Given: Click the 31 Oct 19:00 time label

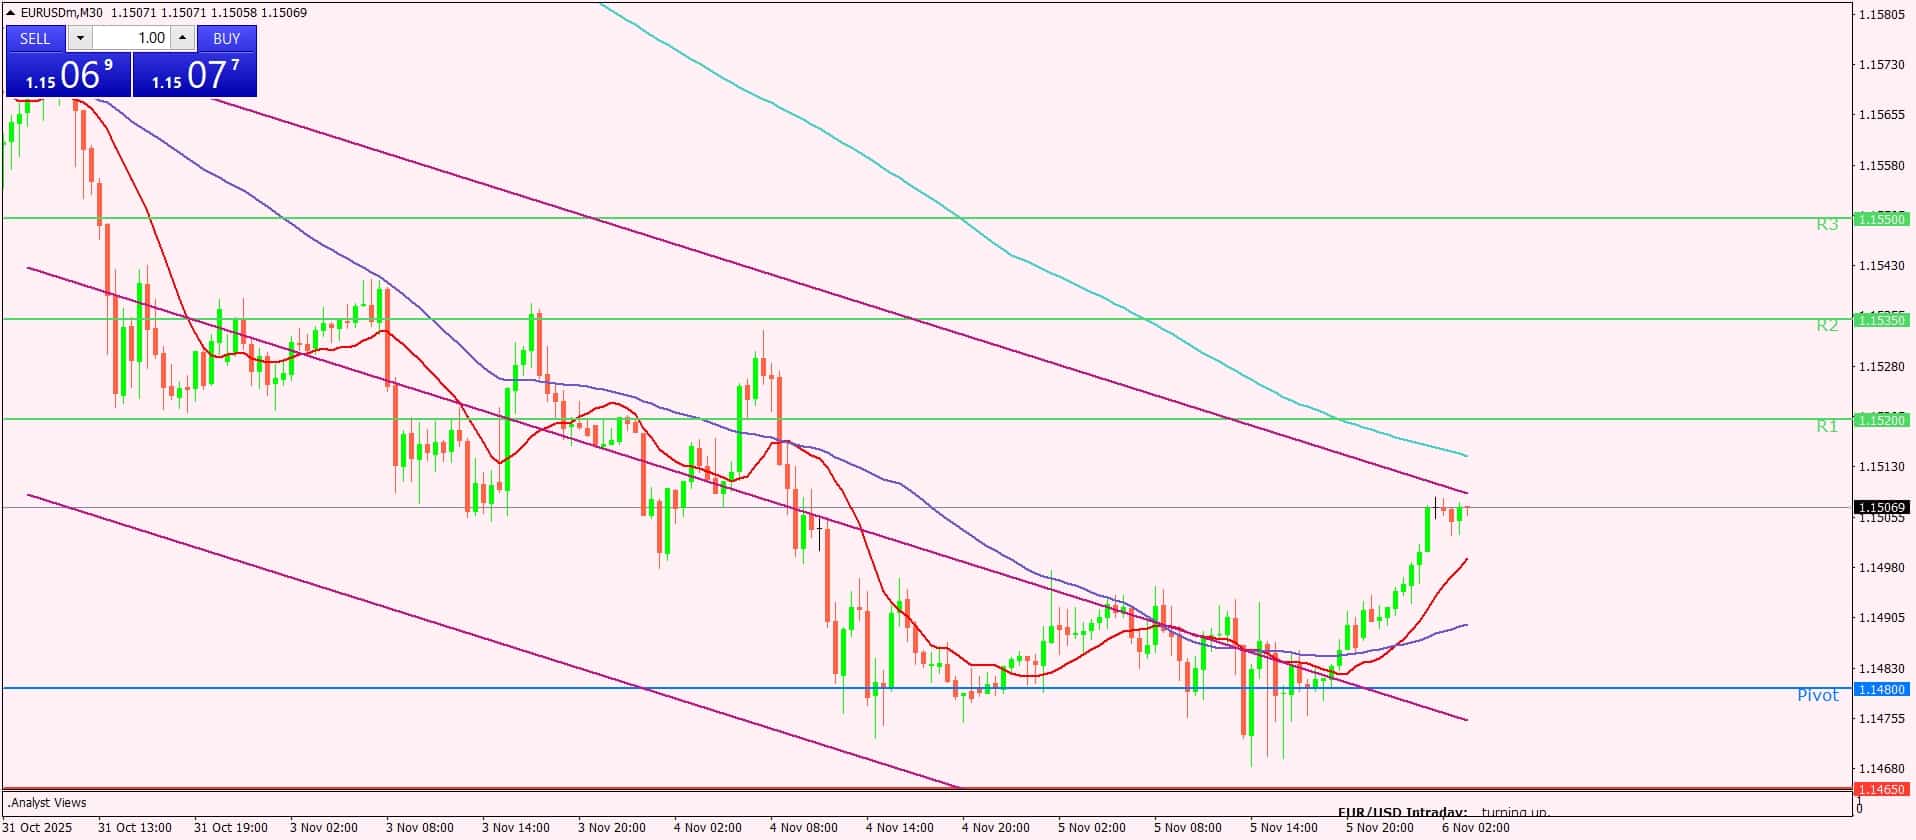Looking at the screenshot, I should coord(231,828).
